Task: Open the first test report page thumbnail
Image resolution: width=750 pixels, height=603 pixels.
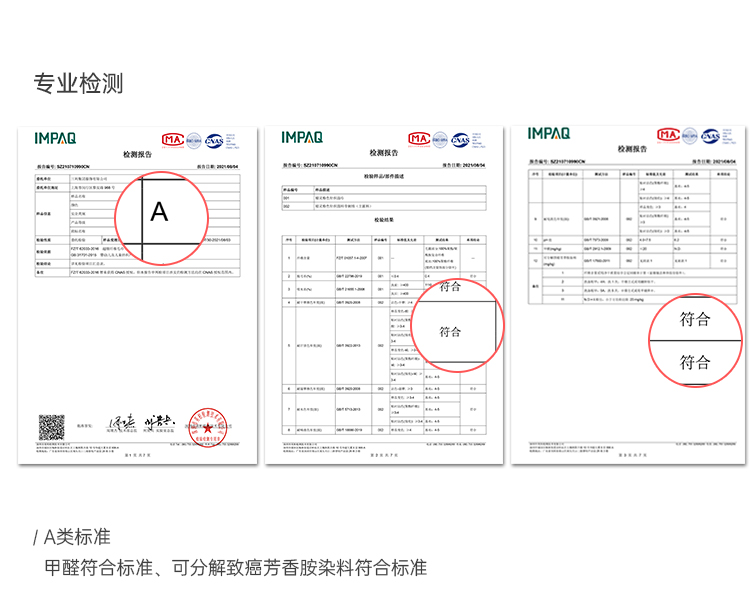Action: 137,295
